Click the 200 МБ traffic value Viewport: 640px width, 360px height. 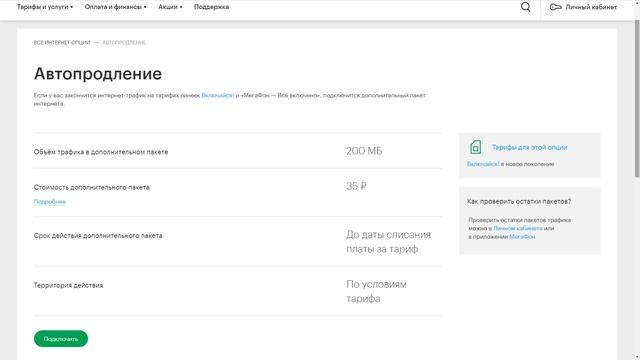click(x=364, y=151)
